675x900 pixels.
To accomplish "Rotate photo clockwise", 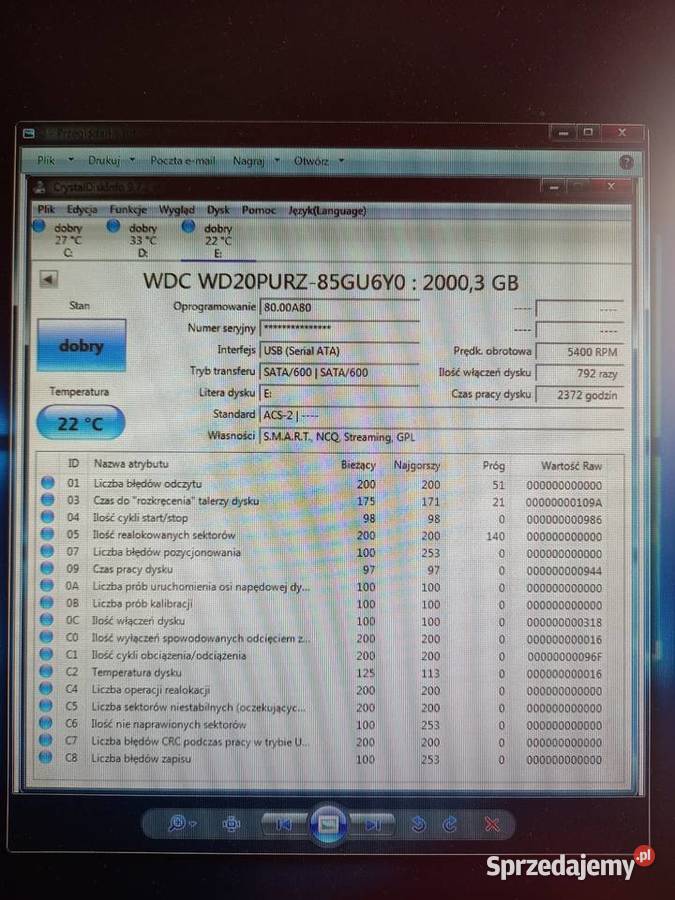I will 450,825.
